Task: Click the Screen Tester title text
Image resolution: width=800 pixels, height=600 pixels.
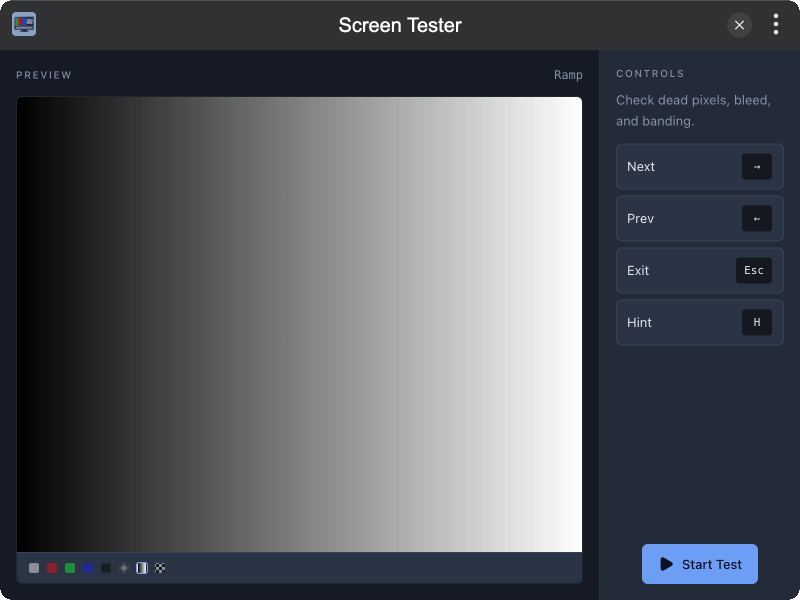Action: 400,25
